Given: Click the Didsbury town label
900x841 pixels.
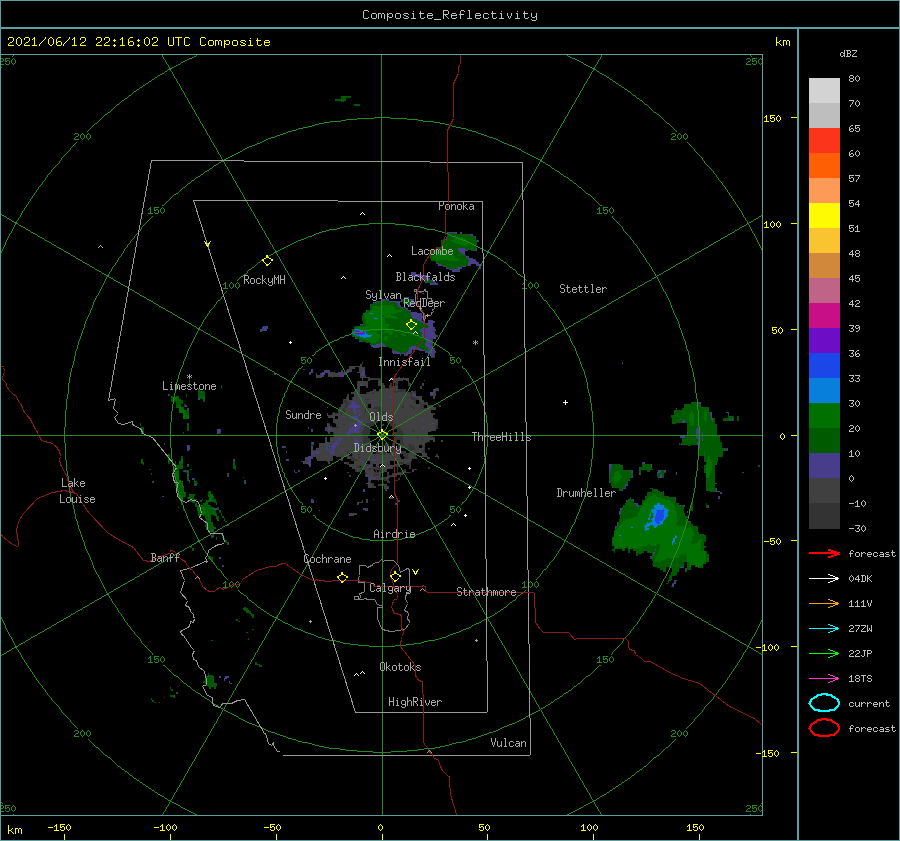Looking at the screenshot, I should click(377, 448).
